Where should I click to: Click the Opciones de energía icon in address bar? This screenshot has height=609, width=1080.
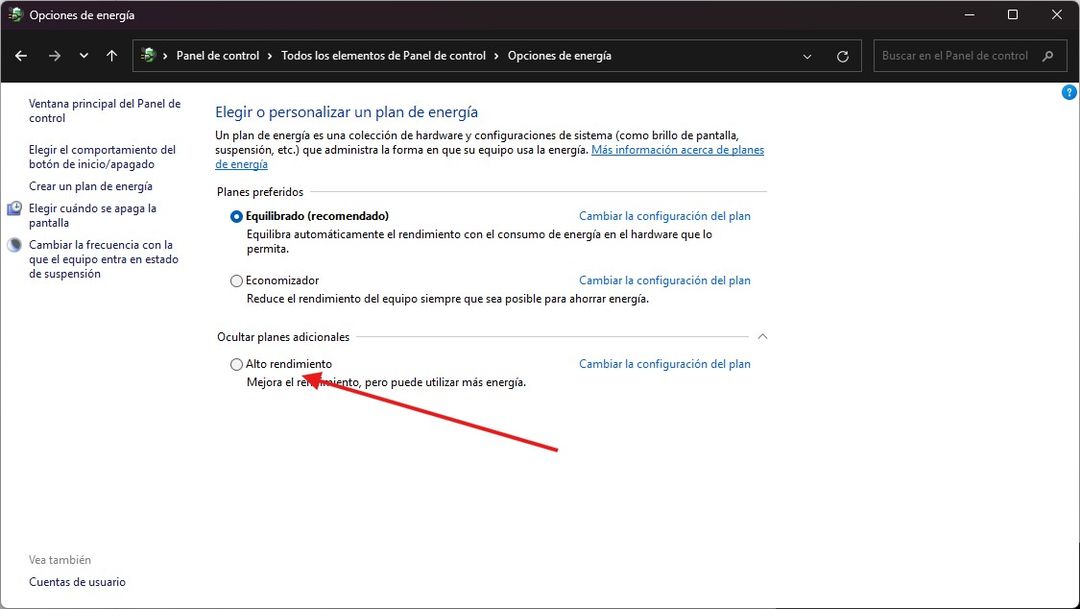148,55
